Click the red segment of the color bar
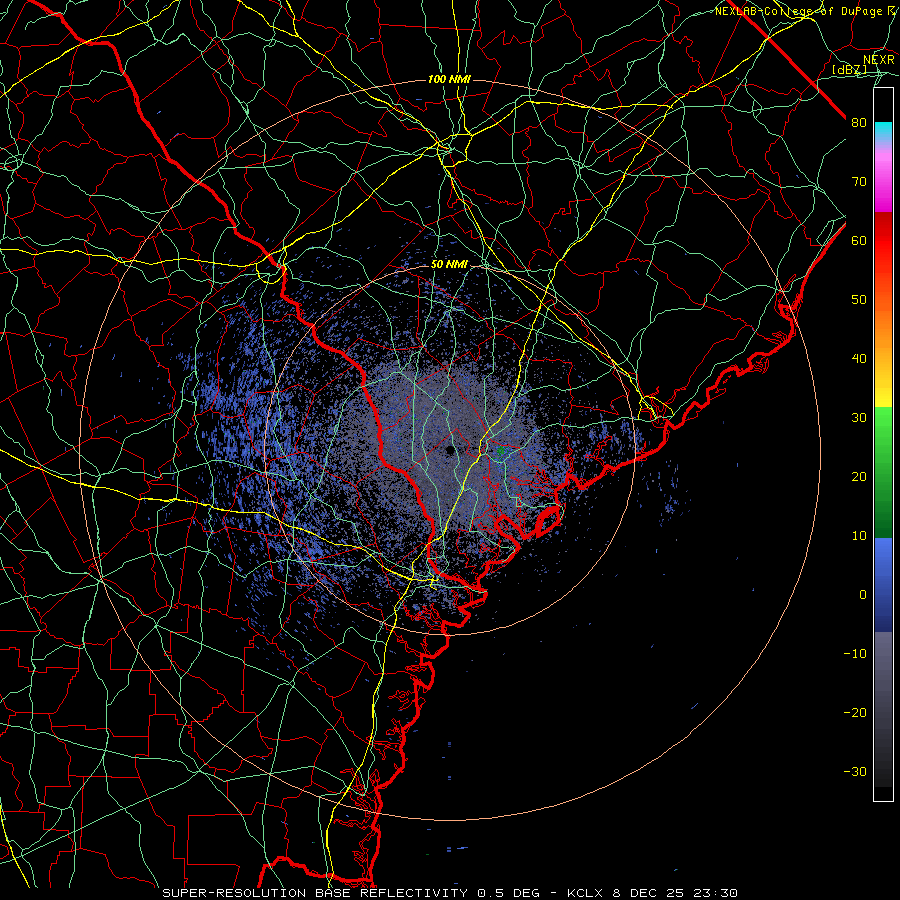The width and height of the screenshot is (900, 900). (x=883, y=241)
